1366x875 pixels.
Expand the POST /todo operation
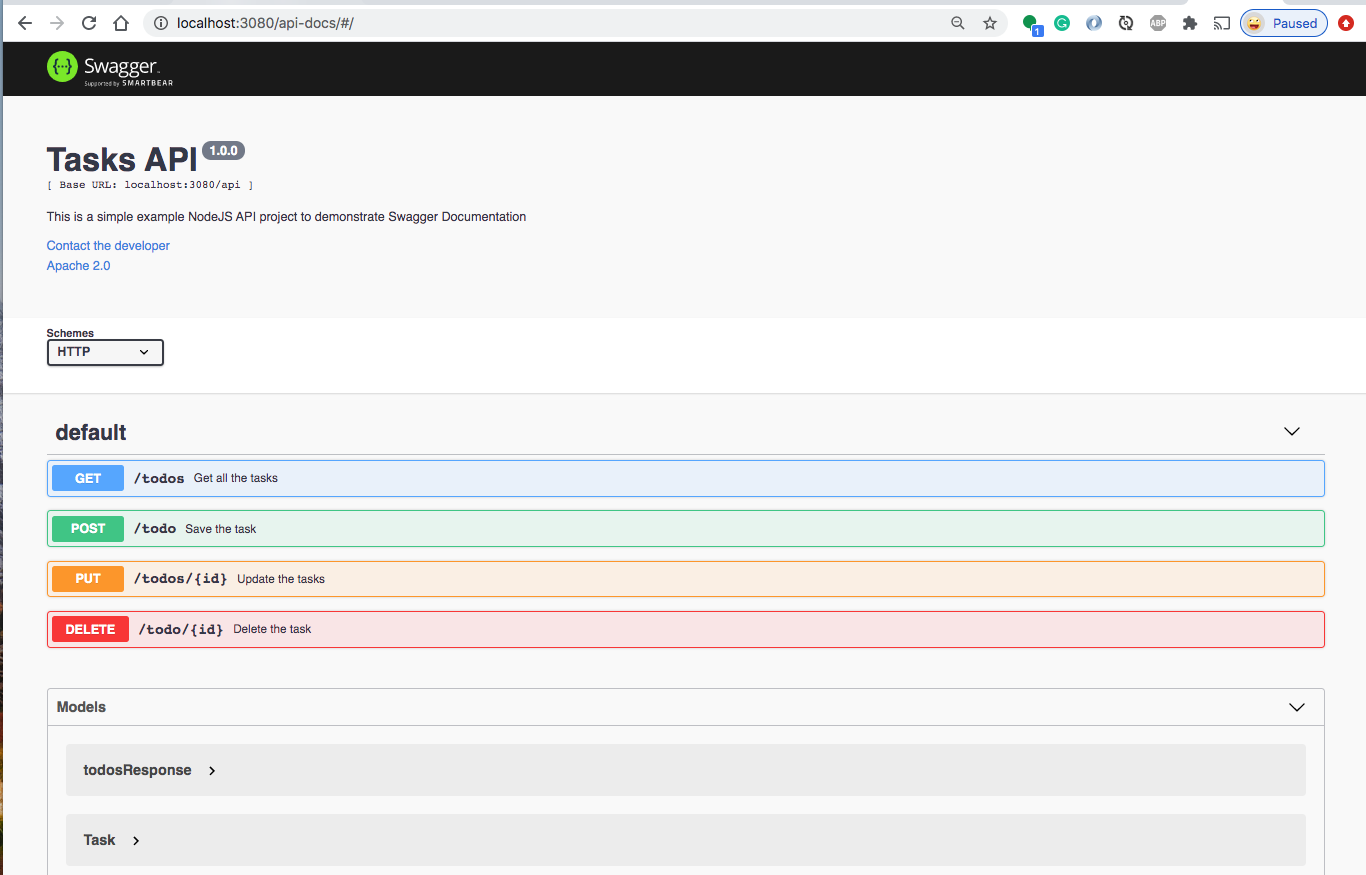click(686, 528)
